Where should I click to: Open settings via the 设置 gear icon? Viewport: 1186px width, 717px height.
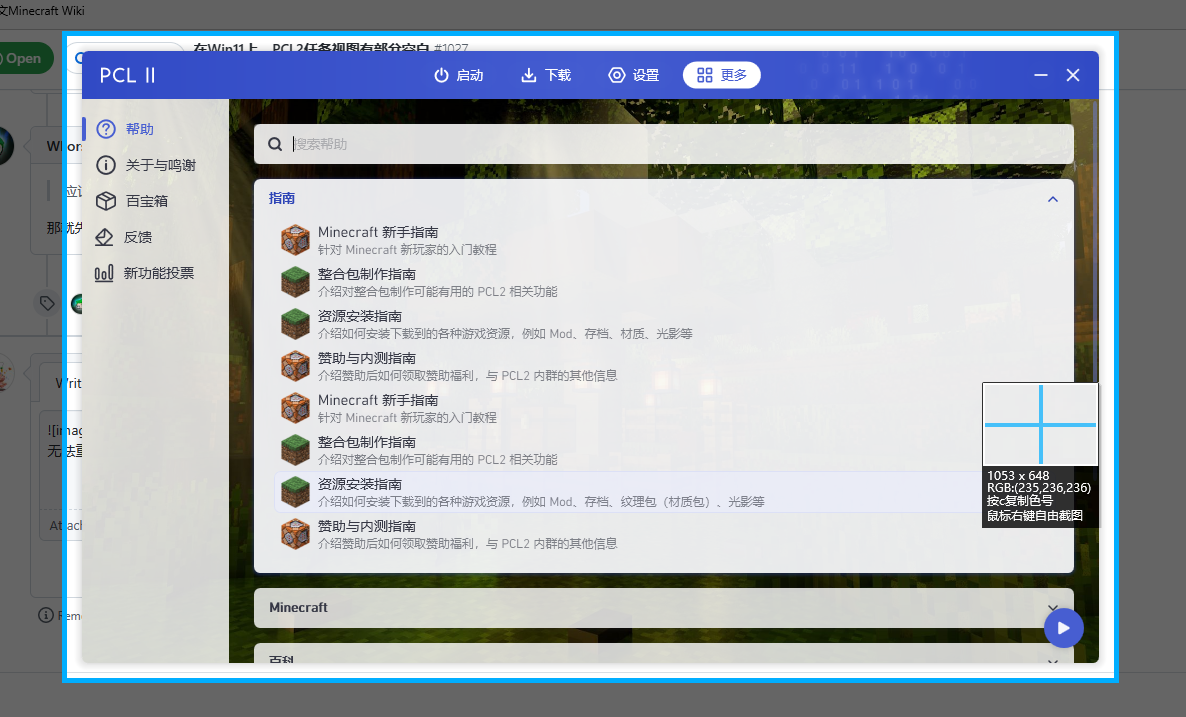(x=614, y=74)
